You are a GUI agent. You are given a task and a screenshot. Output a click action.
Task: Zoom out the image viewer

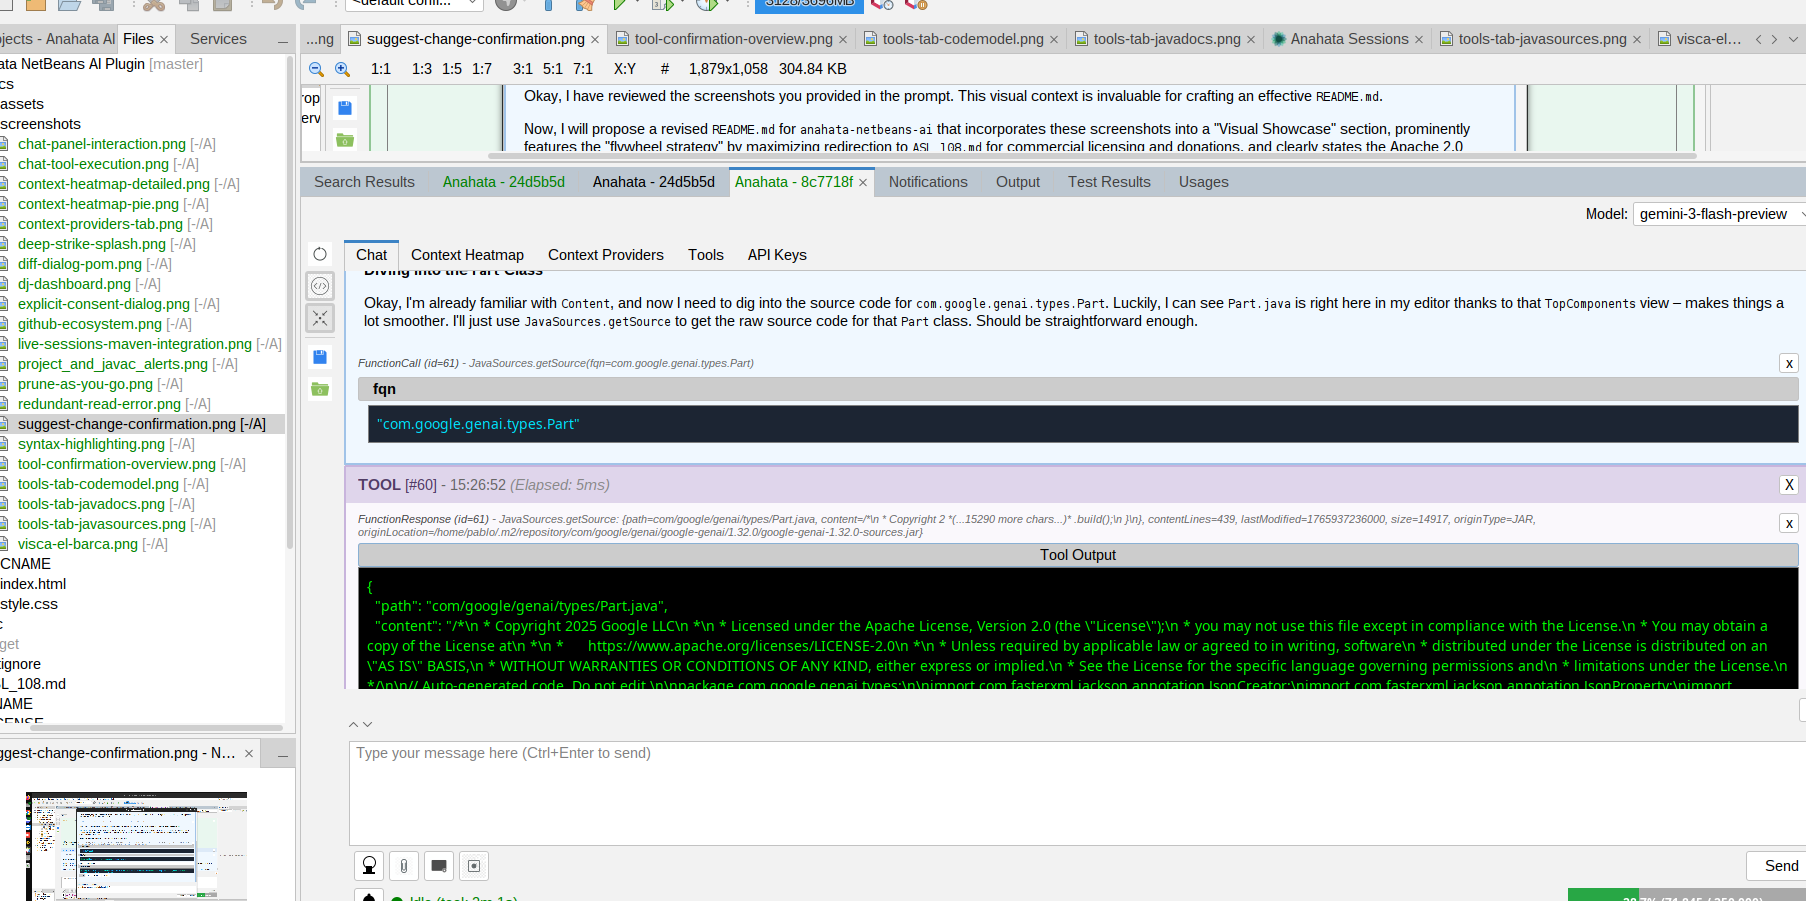tap(316, 69)
